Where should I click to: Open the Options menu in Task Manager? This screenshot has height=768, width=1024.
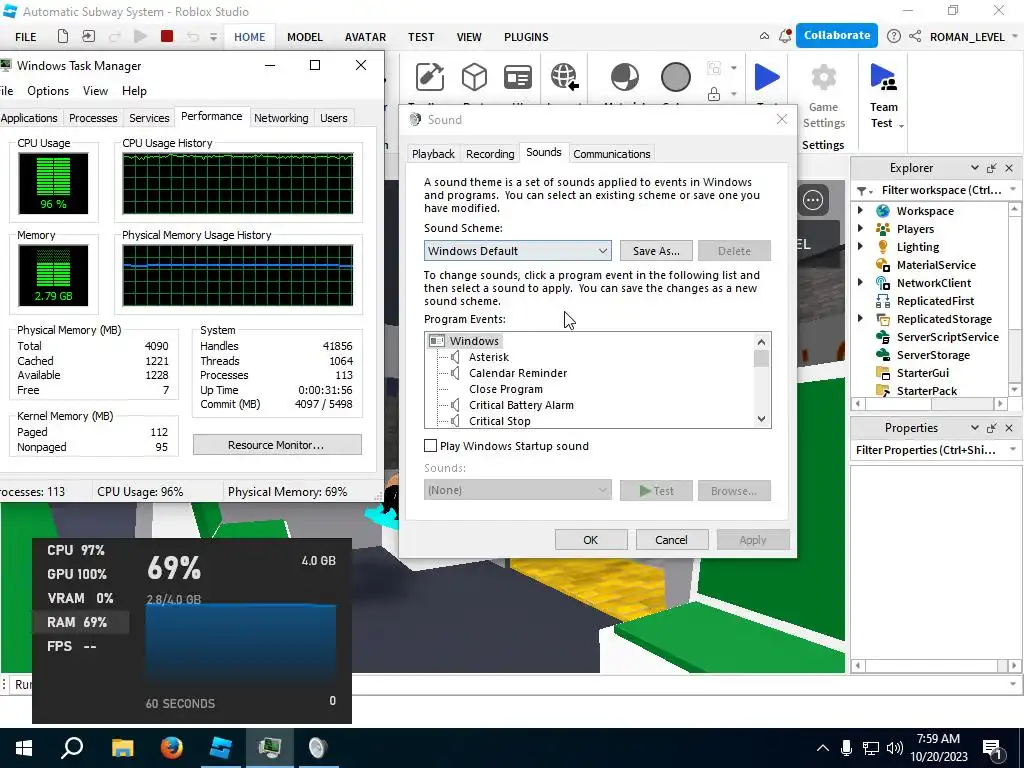coord(48,91)
